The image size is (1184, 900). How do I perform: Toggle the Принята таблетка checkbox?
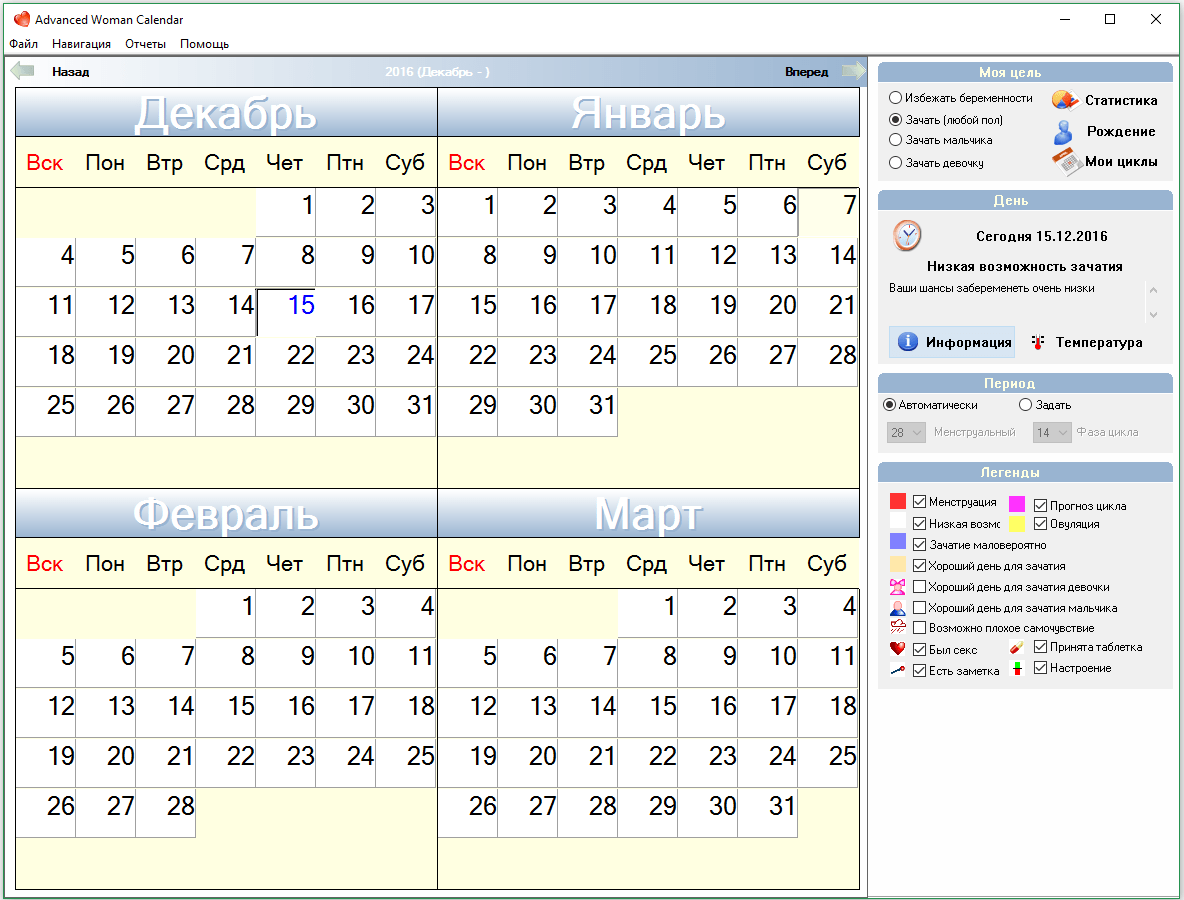(1041, 646)
